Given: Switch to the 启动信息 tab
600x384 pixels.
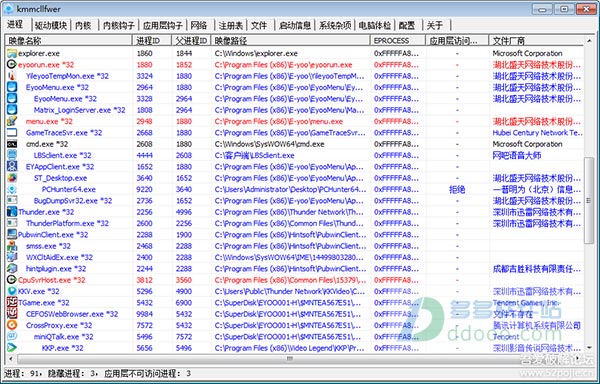Looking at the screenshot, I should tap(295, 26).
